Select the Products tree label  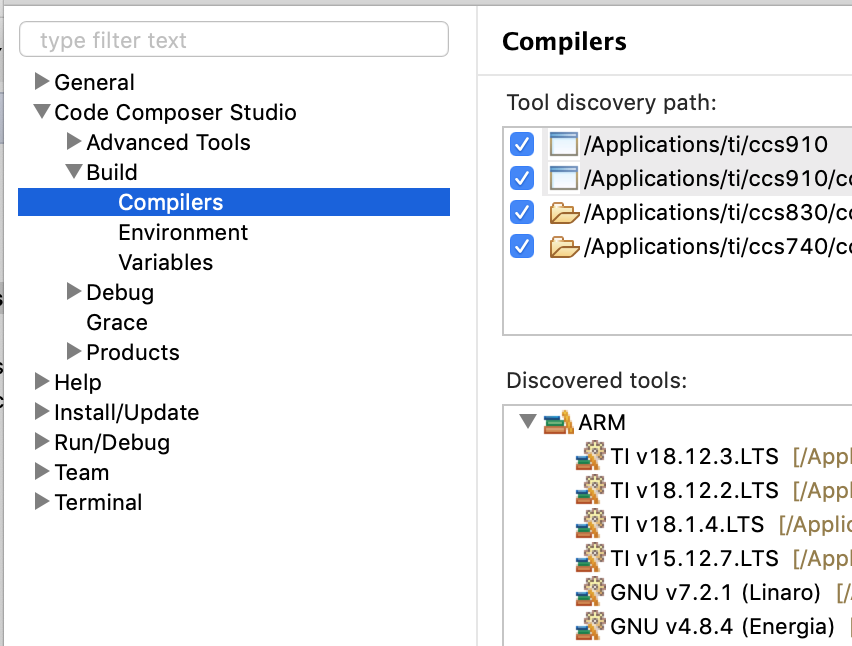click(x=133, y=353)
